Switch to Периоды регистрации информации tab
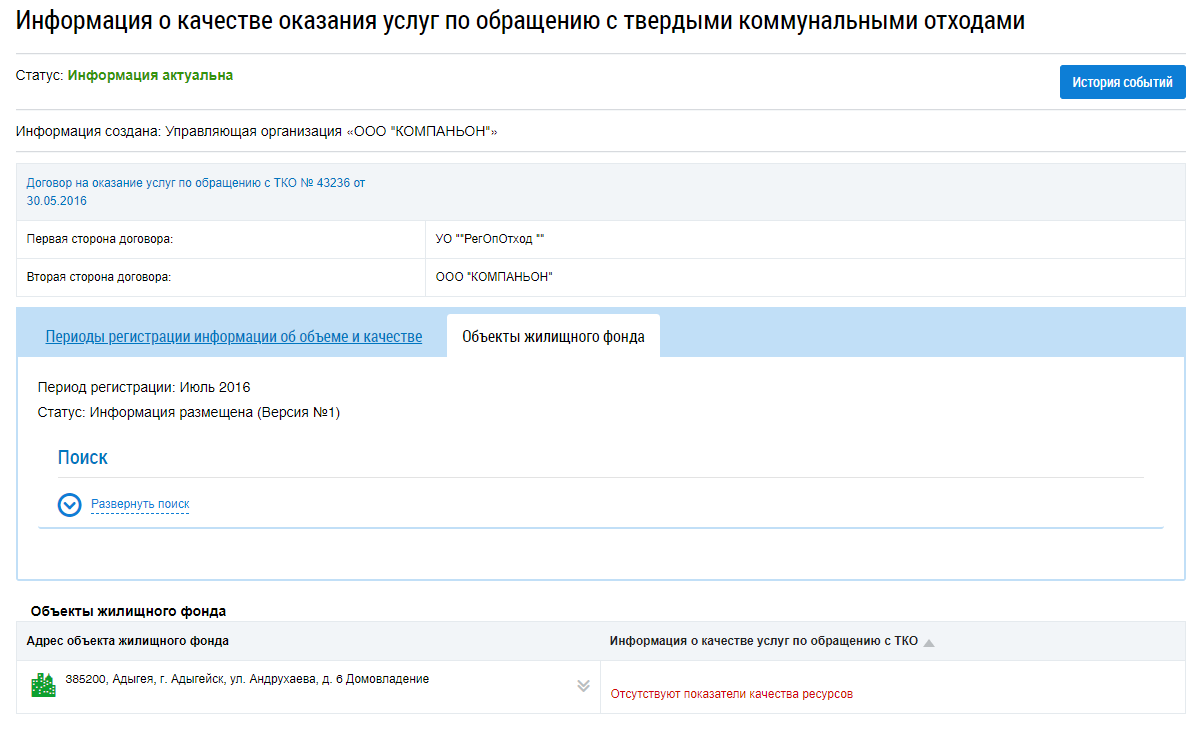The width and height of the screenshot is (1203, 740). 233,337
